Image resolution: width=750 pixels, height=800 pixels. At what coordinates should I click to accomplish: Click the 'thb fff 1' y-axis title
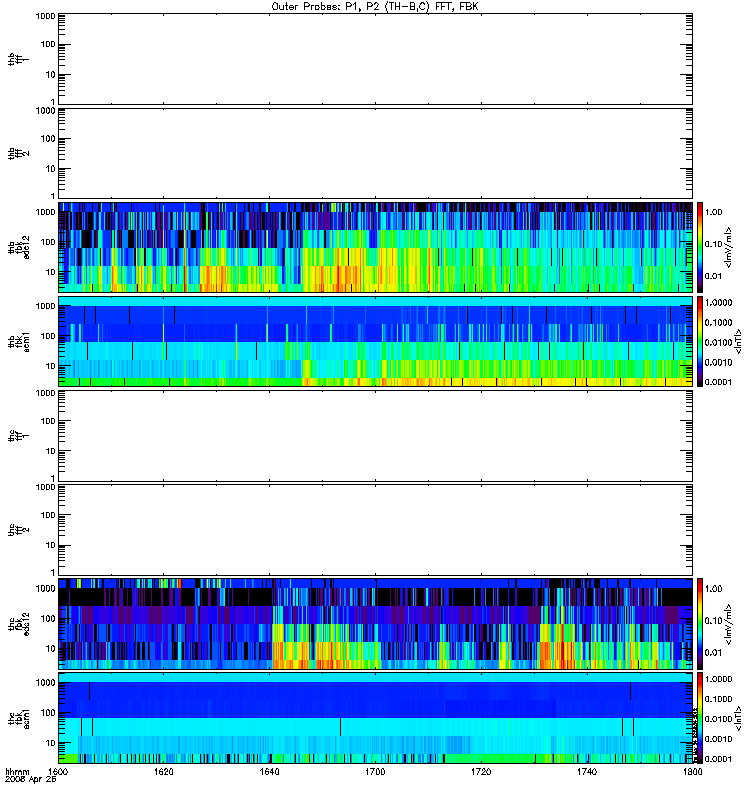coord(18,59)
